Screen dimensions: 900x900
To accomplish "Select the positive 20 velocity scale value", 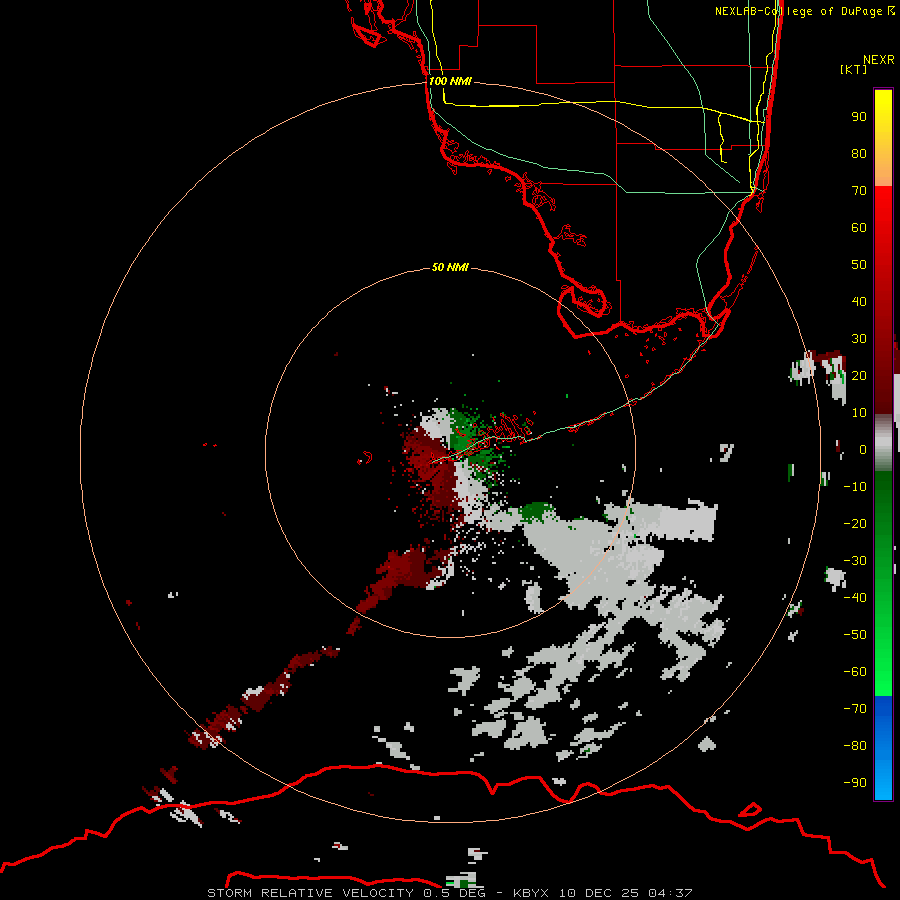I will (x=859, y=375).
